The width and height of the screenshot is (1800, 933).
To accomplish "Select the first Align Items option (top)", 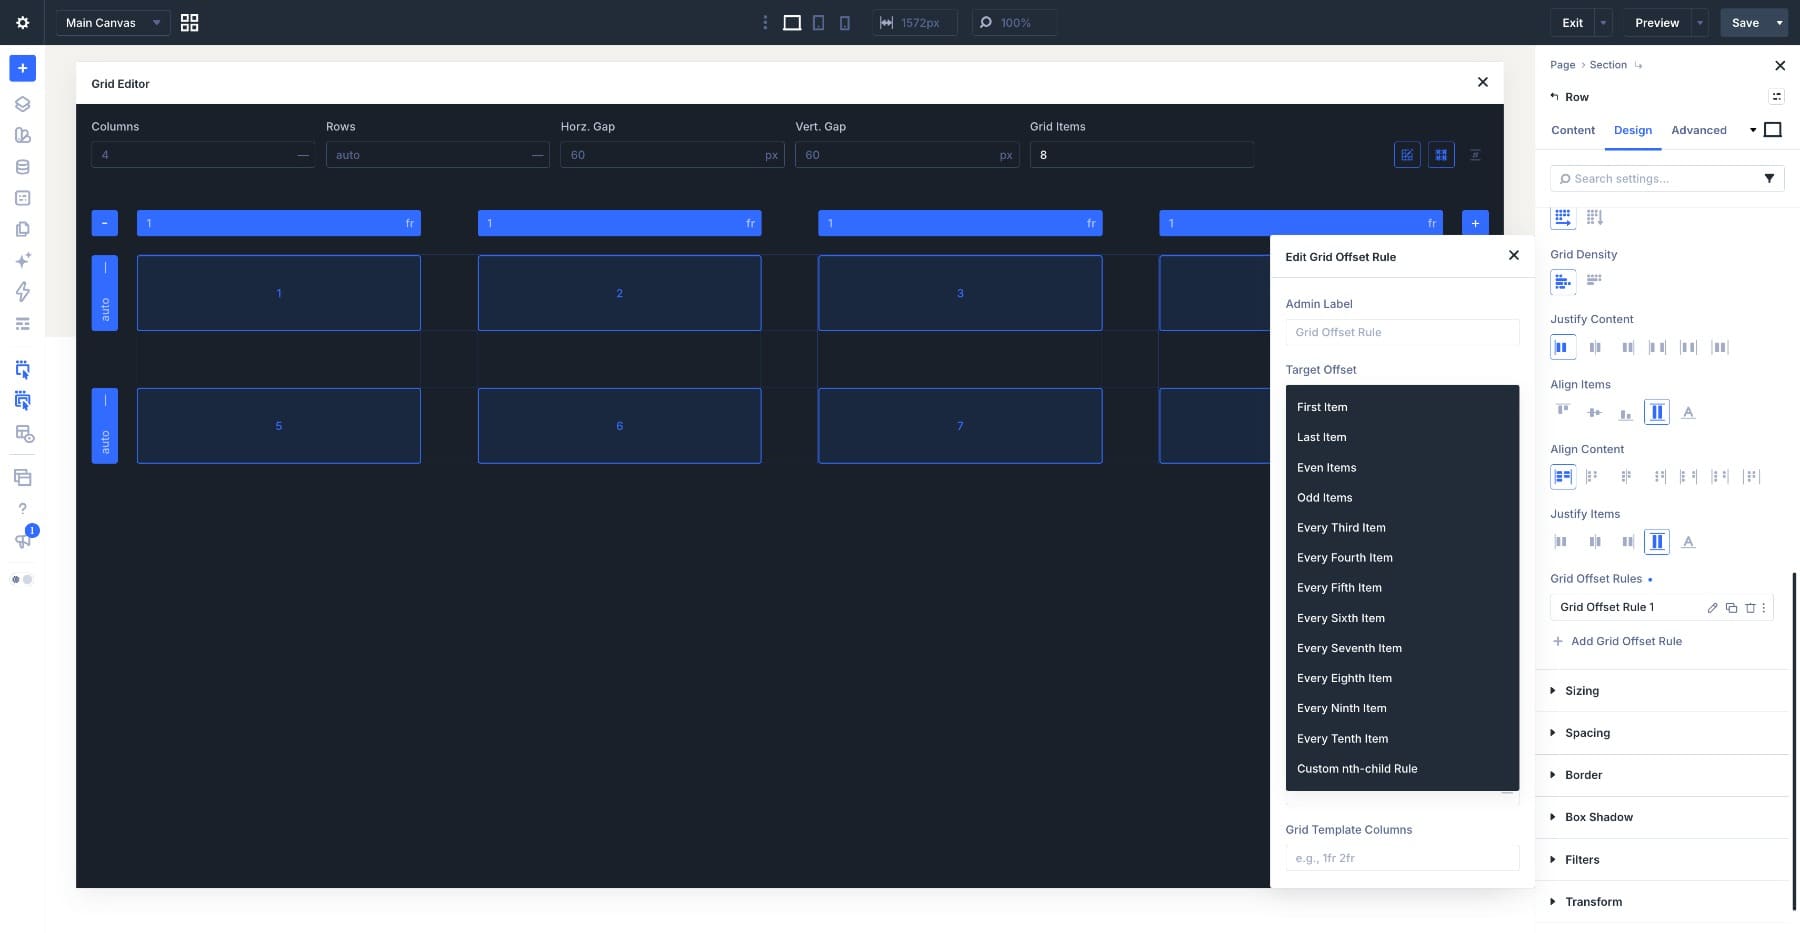I will [1563, 412].
